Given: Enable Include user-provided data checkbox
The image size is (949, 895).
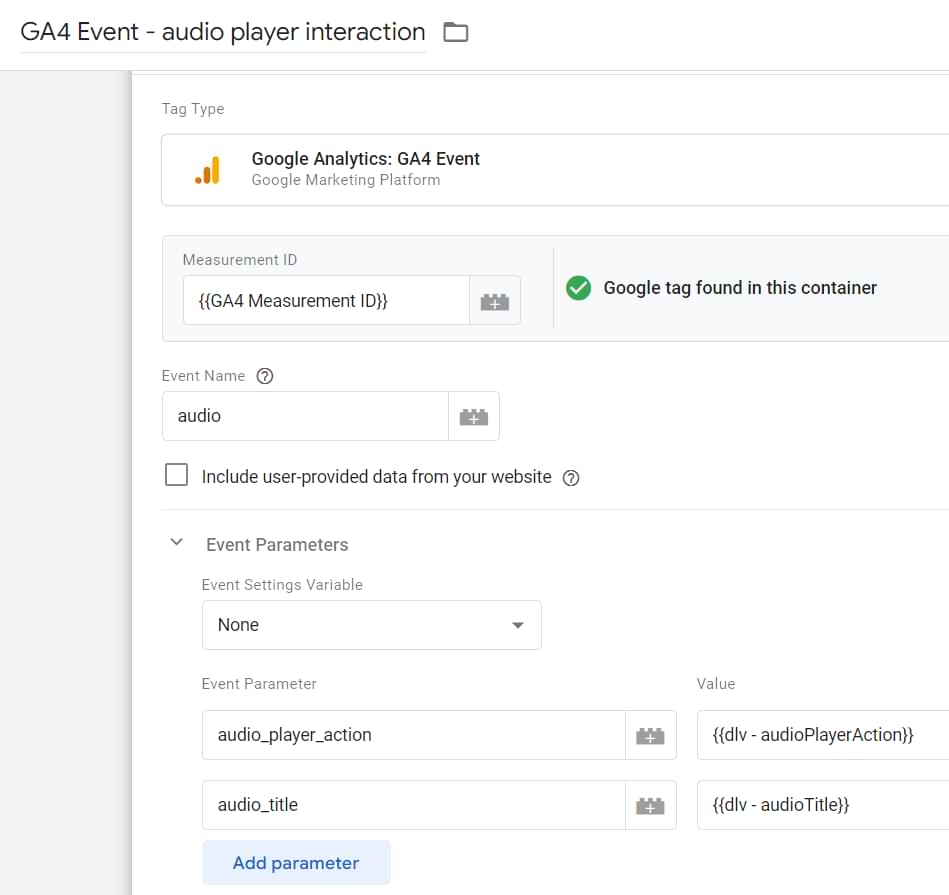Looking at the screenshot, I should click(176, 475).
